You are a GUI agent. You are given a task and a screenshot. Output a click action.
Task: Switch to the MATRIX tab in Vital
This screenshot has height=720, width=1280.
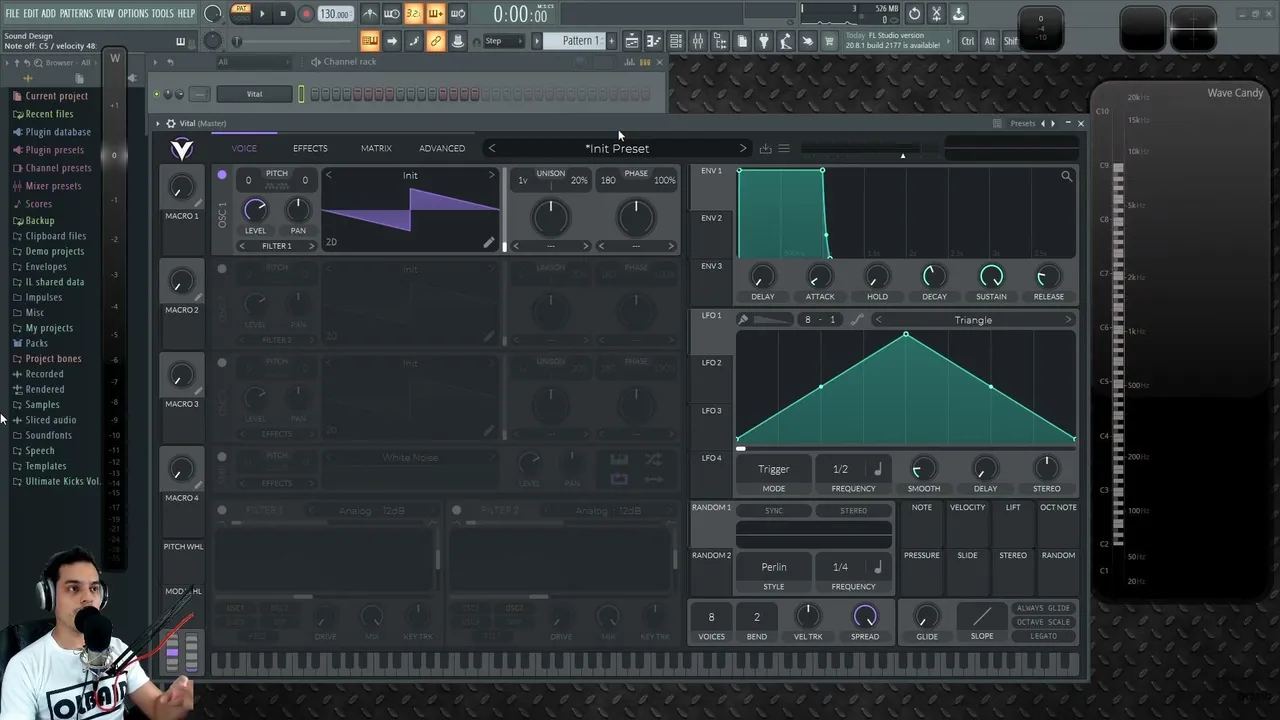[x=376, y=148]
